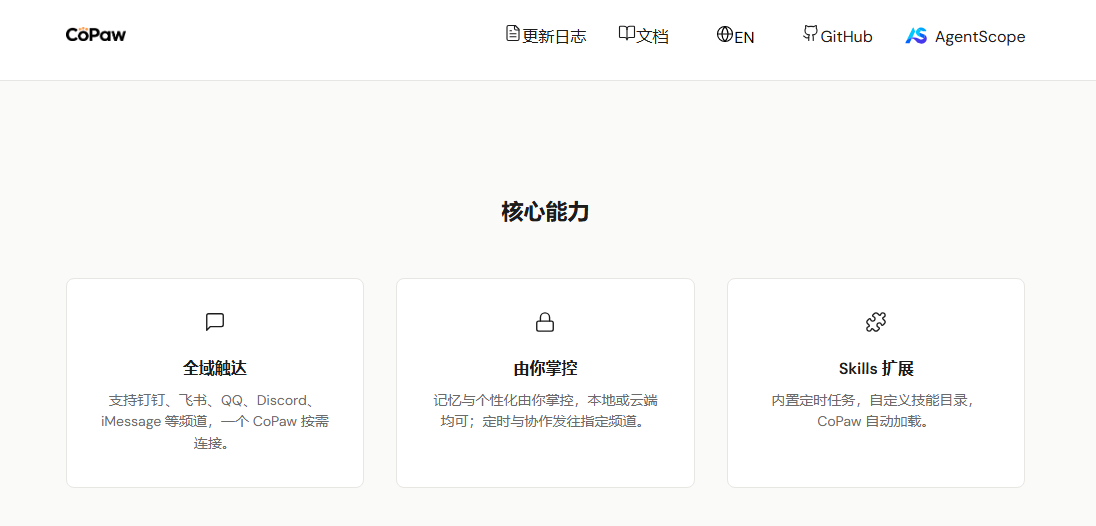Switch language to EN
This screenshot has height=526, width=1096.
[744, 37]
